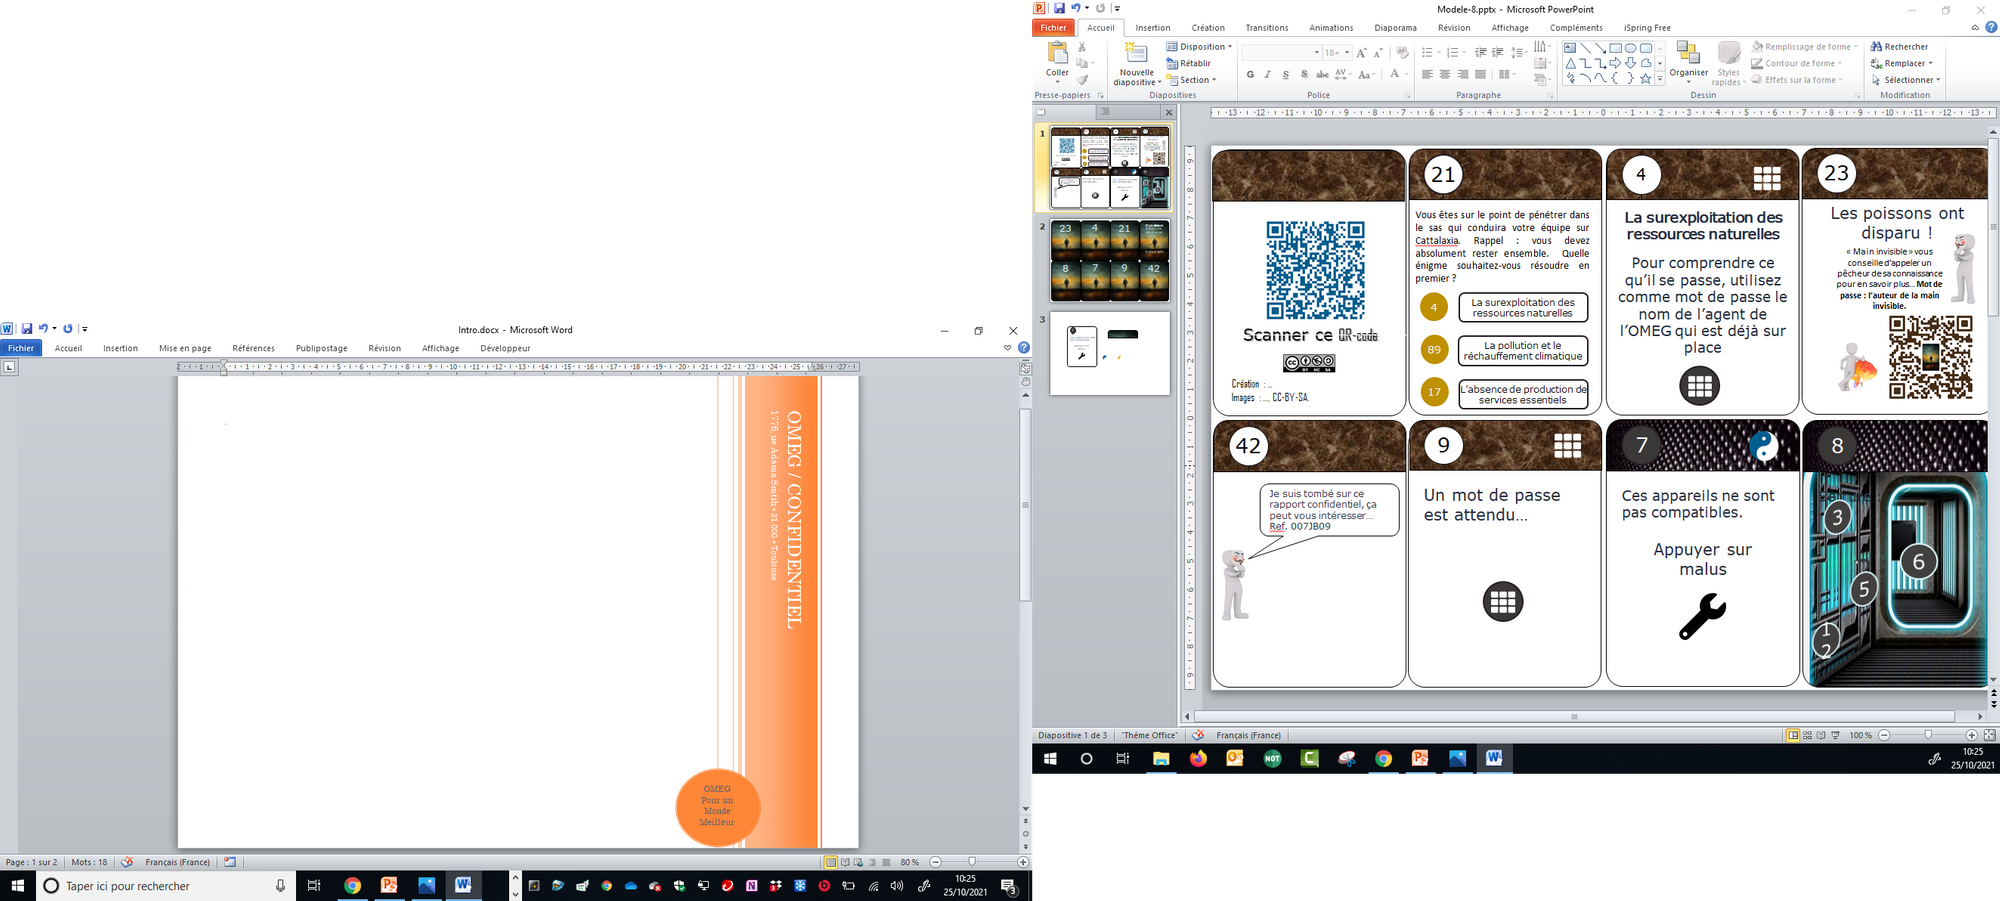Screen dimensions: 2000x901
Task: Open PowerPoint help question mark icon
Action: [x=1991, y=28]
